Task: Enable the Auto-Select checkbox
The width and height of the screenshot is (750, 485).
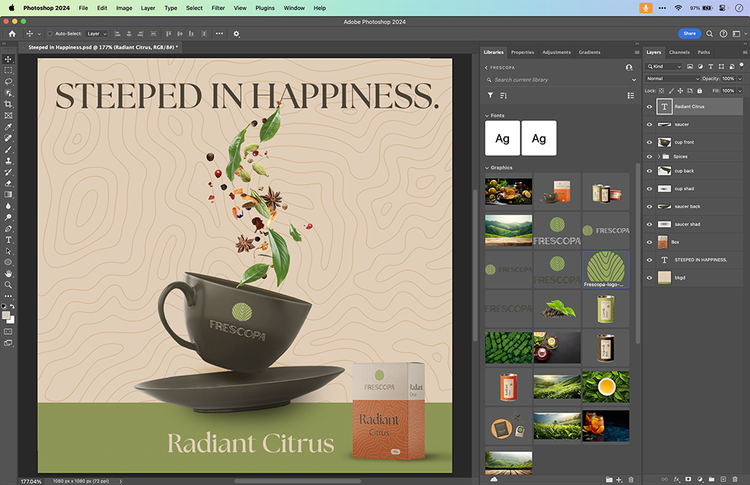Action: [51, 33]
